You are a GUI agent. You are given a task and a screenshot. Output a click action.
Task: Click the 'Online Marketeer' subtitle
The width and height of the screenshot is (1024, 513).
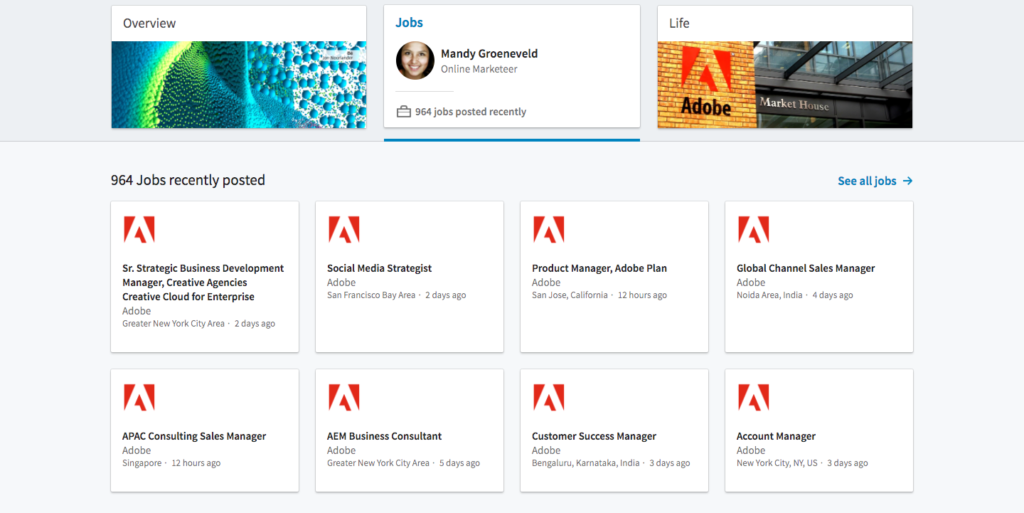(479, 69)
